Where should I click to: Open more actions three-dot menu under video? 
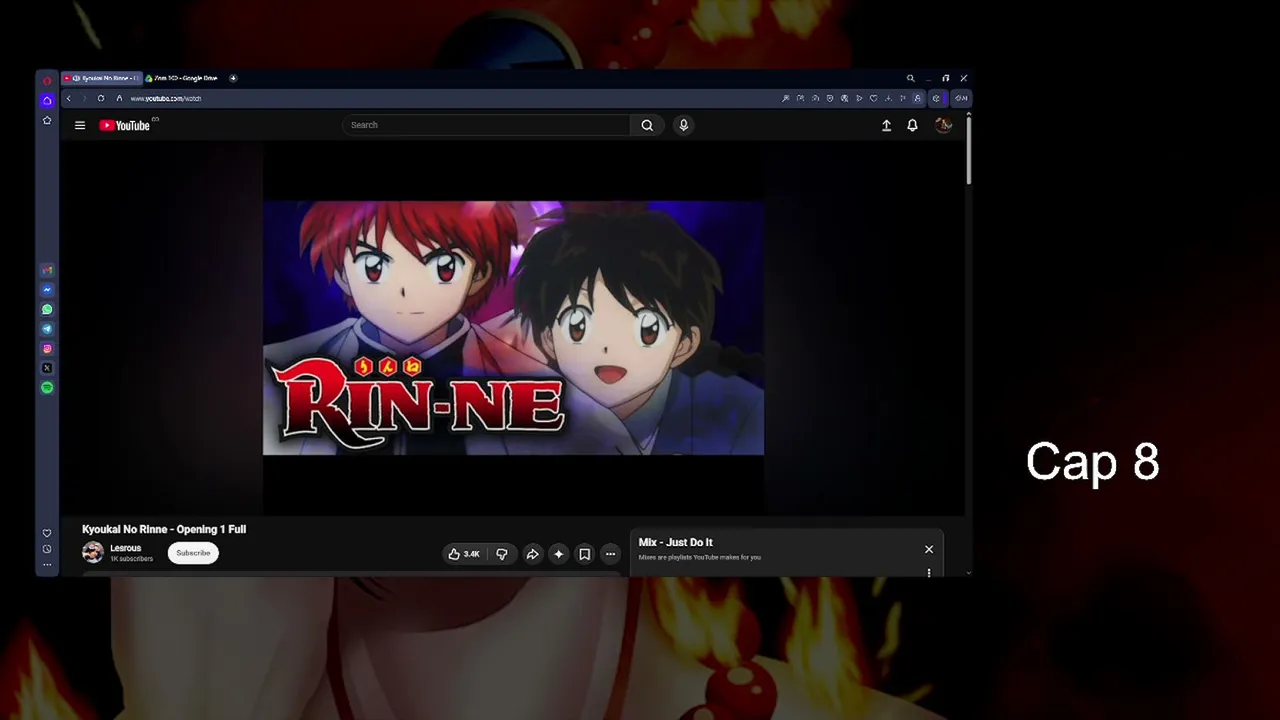pyautogui.click(x=610, y=554)
